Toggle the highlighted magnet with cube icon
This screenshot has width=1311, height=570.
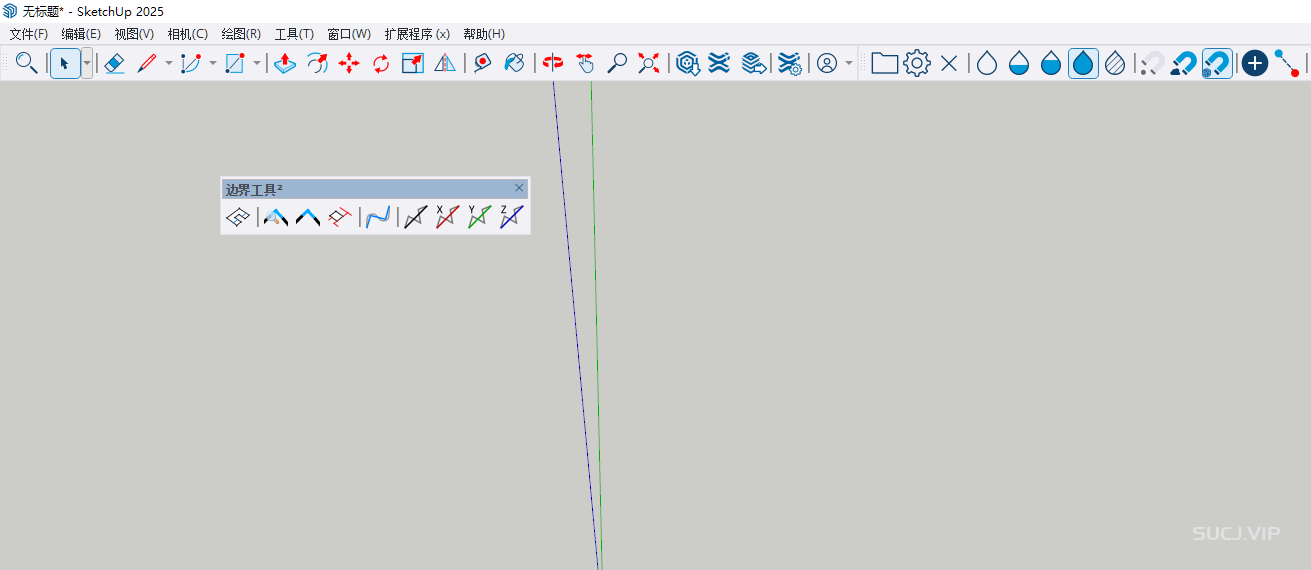coord(1217,63)
